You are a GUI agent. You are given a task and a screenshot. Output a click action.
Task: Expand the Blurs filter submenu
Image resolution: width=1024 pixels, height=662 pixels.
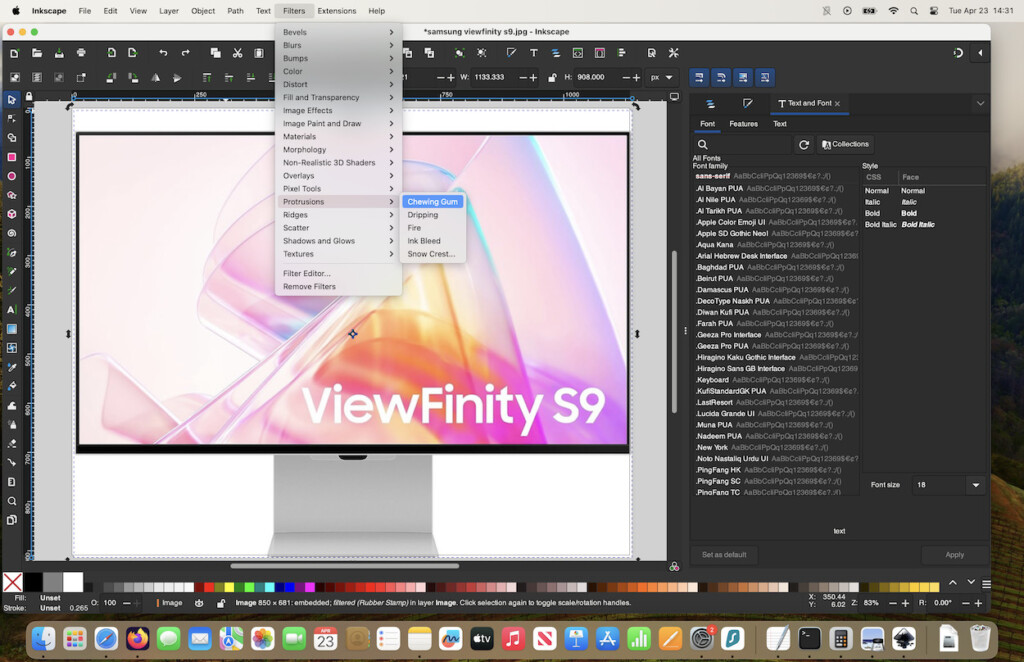[338, 45]
